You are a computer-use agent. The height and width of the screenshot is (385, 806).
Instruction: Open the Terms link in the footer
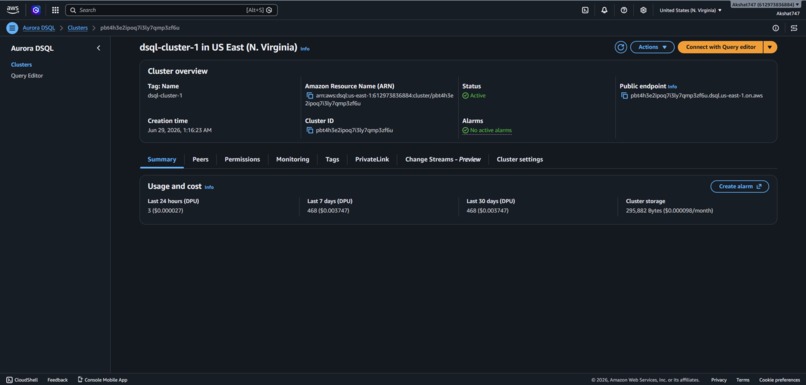point(743,380)
